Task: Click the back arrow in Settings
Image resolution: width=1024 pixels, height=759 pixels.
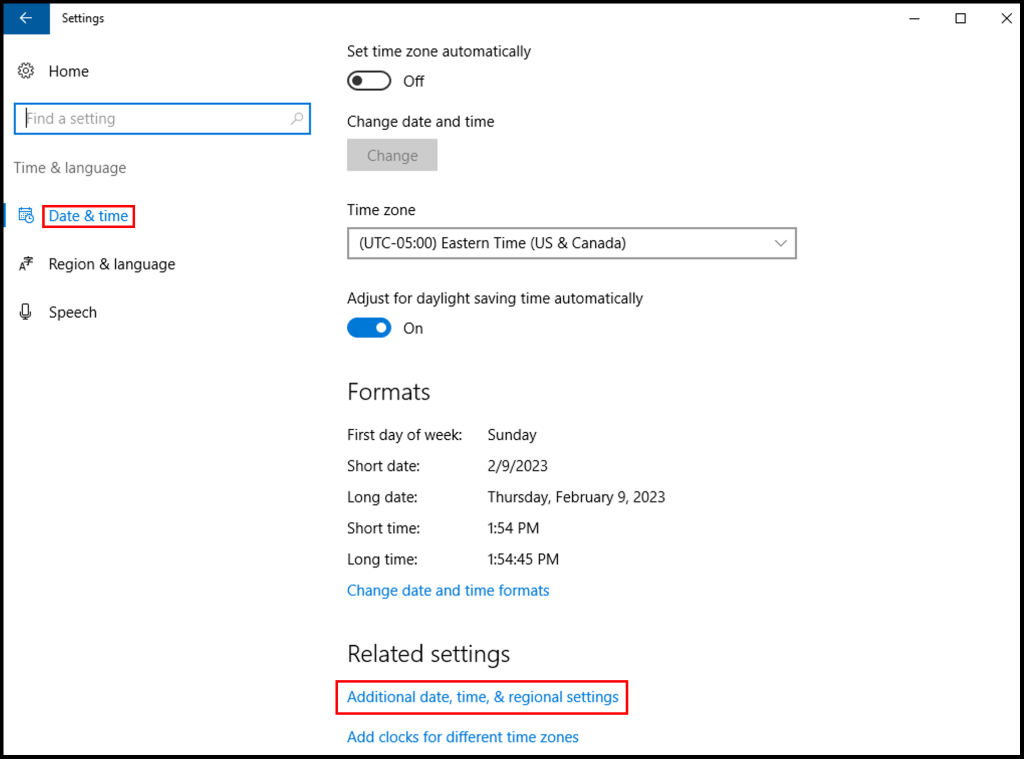Action: pyautogui.click(x=26, y=18)
